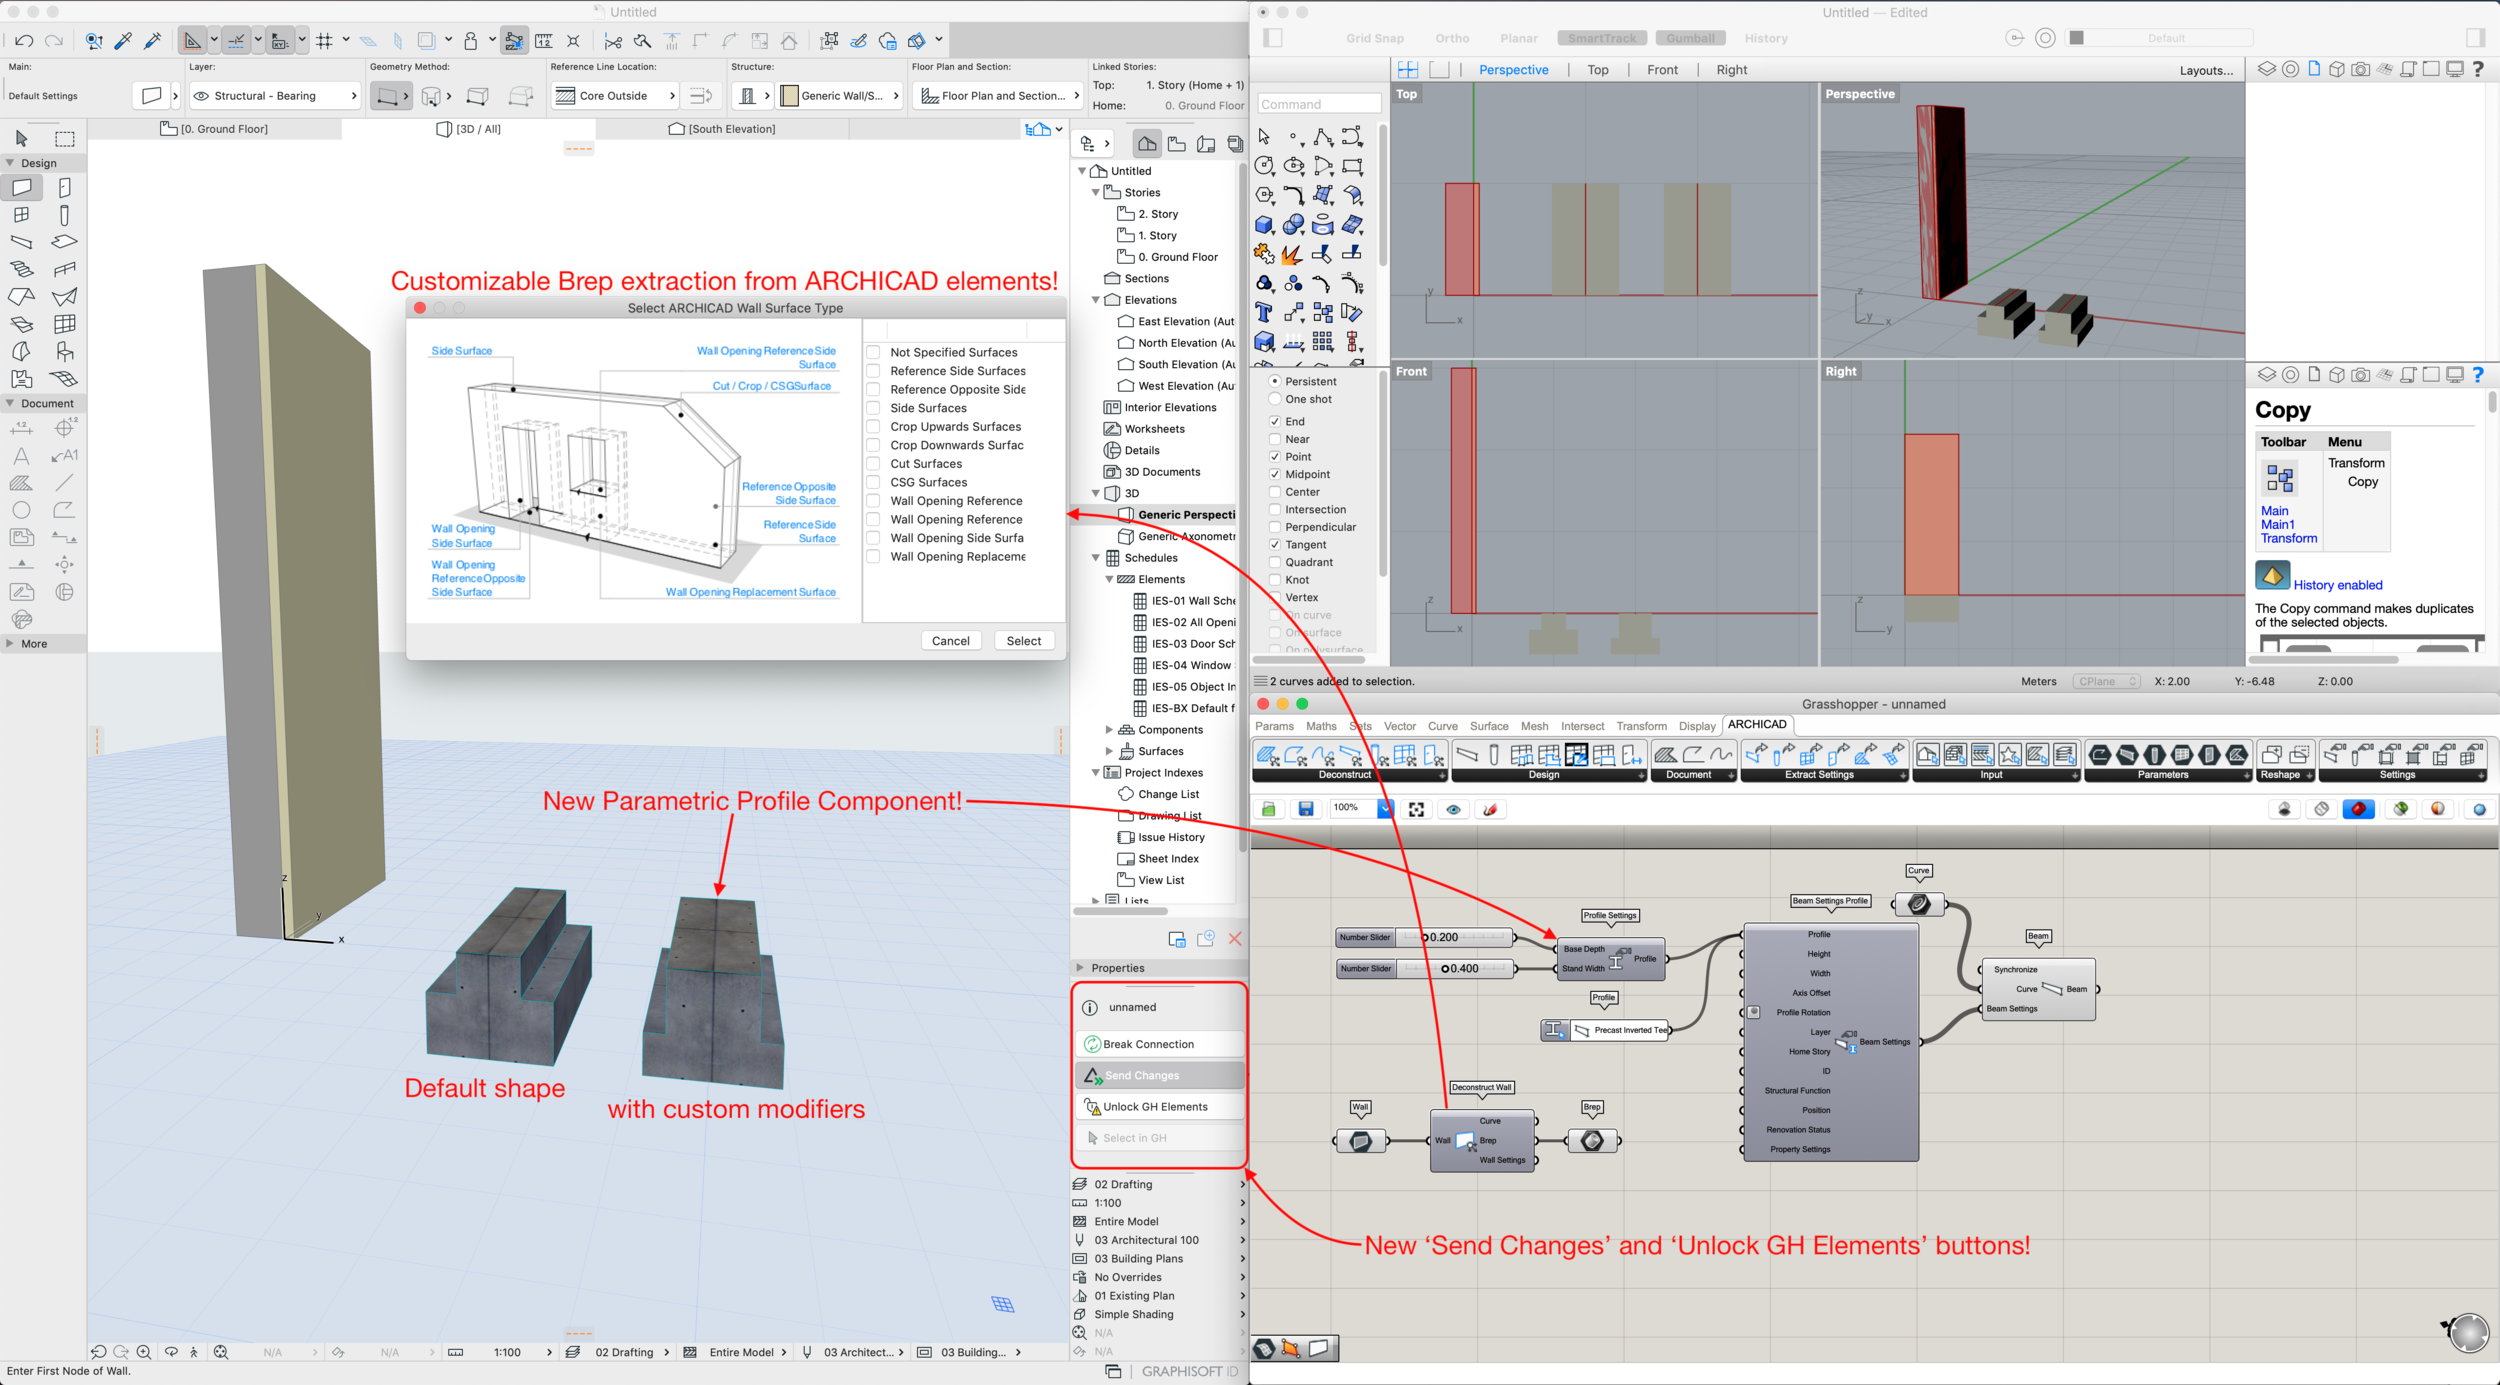The height and width of the screenshot is (1385, 2500).
Task: Expand the Components tree node
Action: pyautogui.click(x=1109, y=730)
